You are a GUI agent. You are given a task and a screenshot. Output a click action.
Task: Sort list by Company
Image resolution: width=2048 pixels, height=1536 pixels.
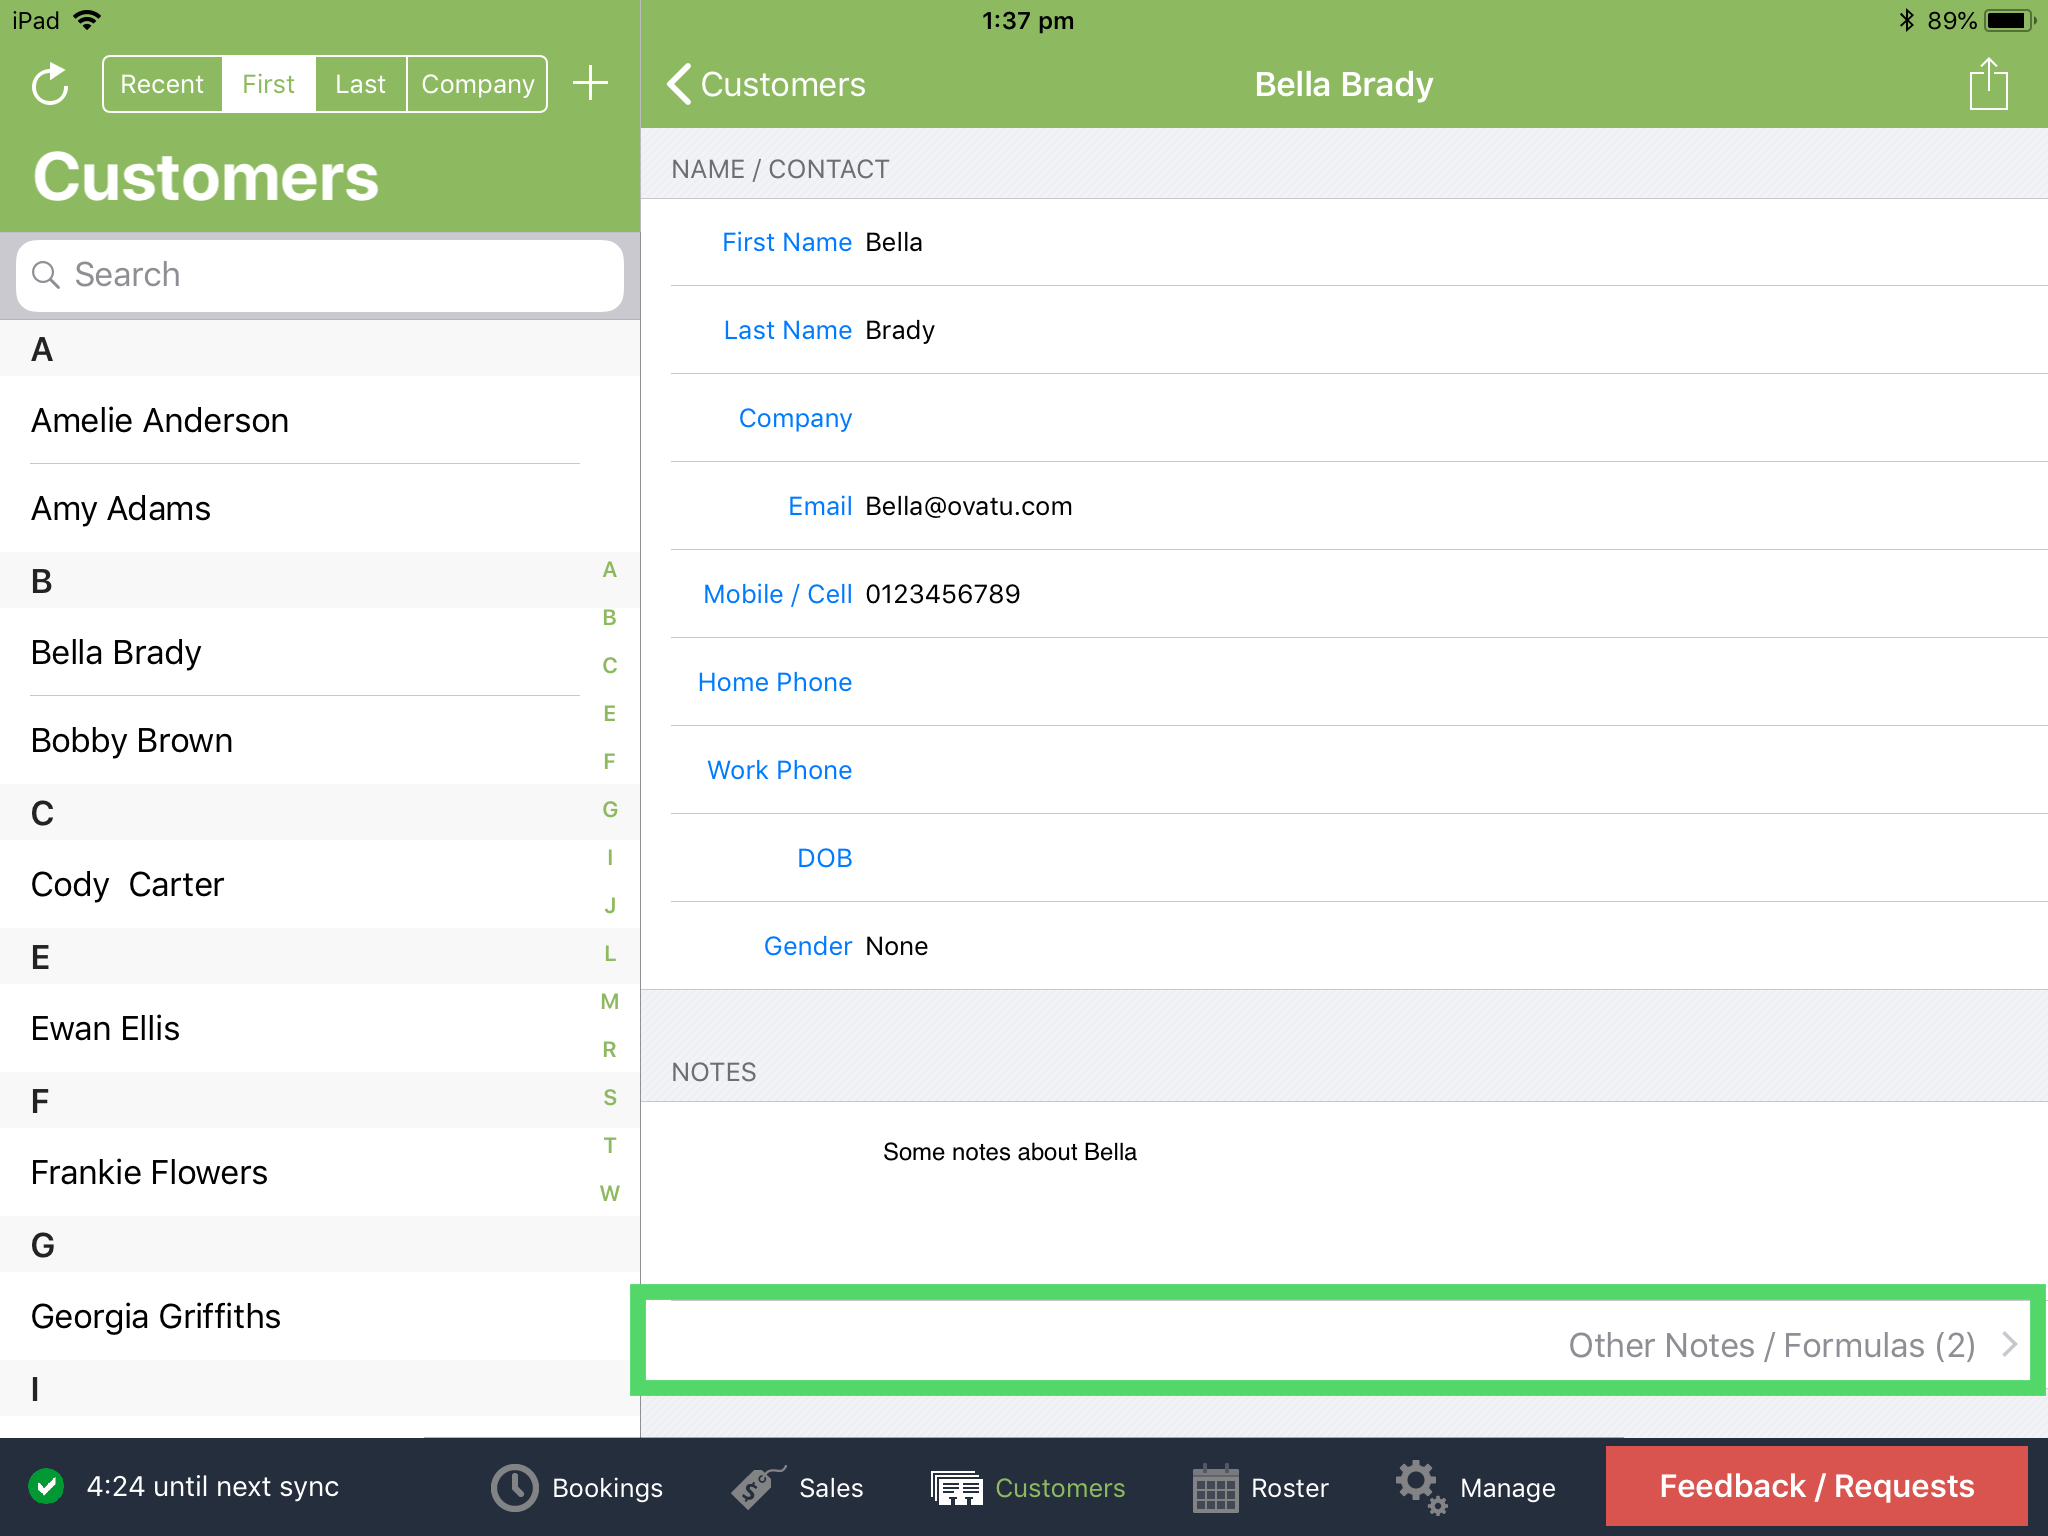pos(477,84)
